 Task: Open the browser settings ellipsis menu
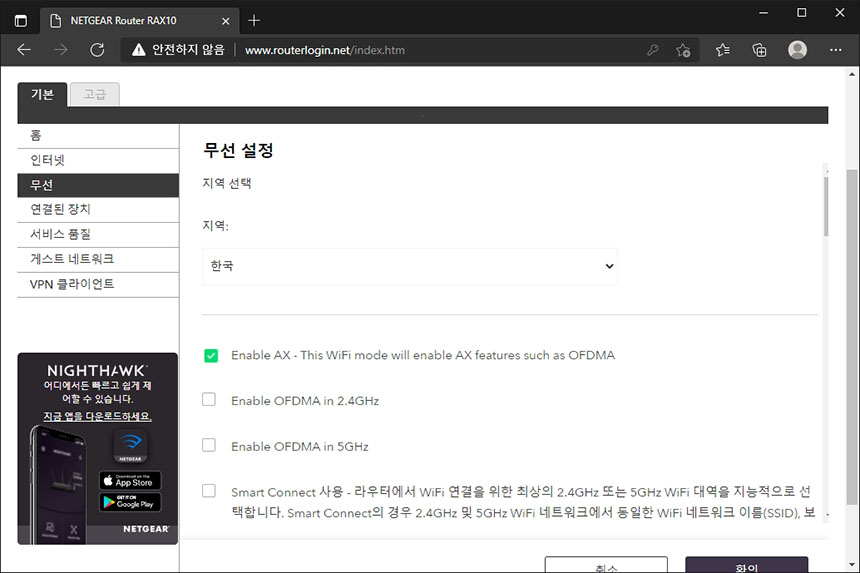pyautogui.click(x=835, y=50)
